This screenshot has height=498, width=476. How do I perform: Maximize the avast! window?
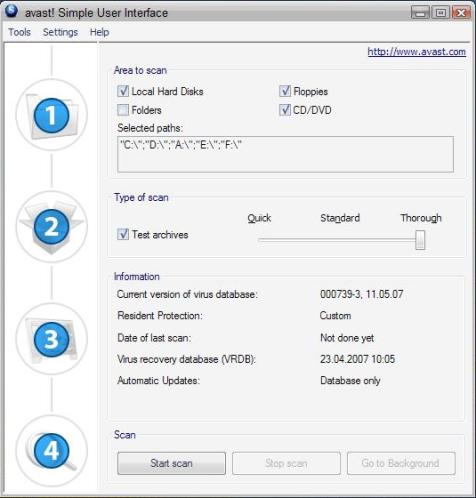coord(441,13)
